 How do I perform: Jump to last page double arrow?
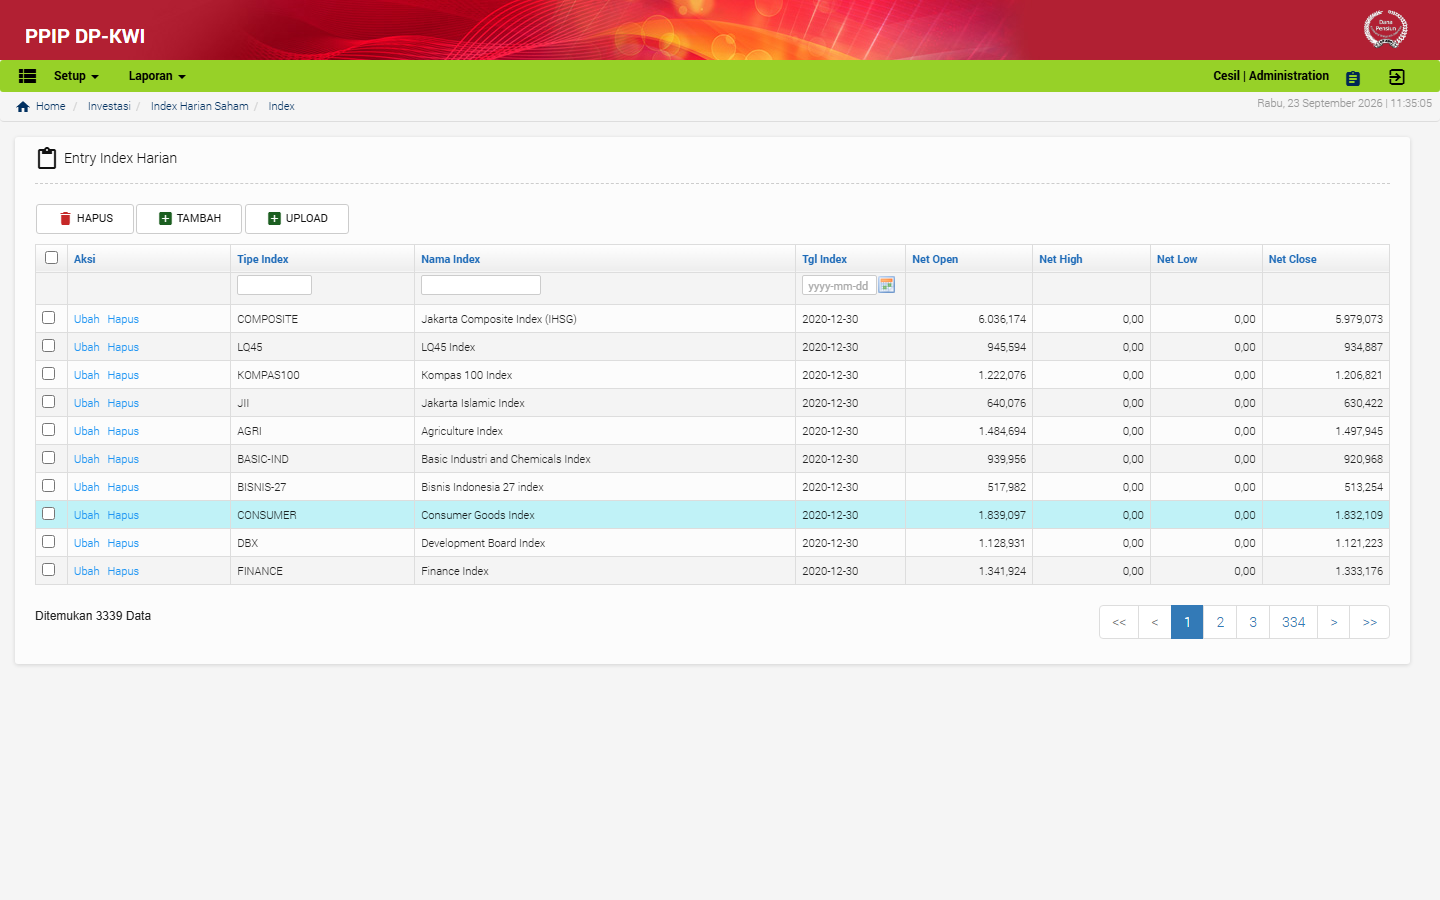1370,622
